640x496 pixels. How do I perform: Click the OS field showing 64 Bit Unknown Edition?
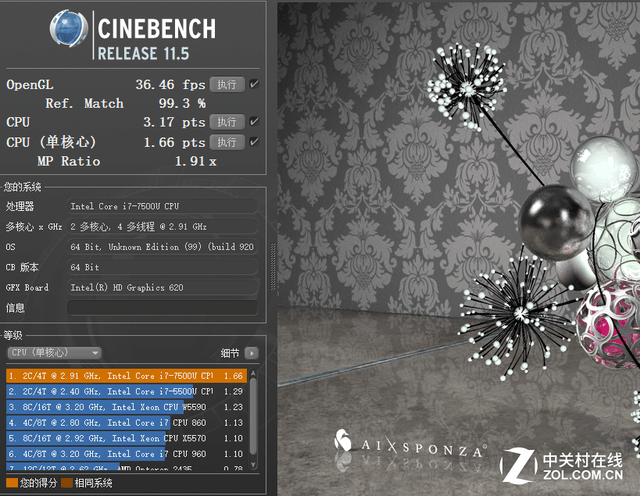[162, 247]
